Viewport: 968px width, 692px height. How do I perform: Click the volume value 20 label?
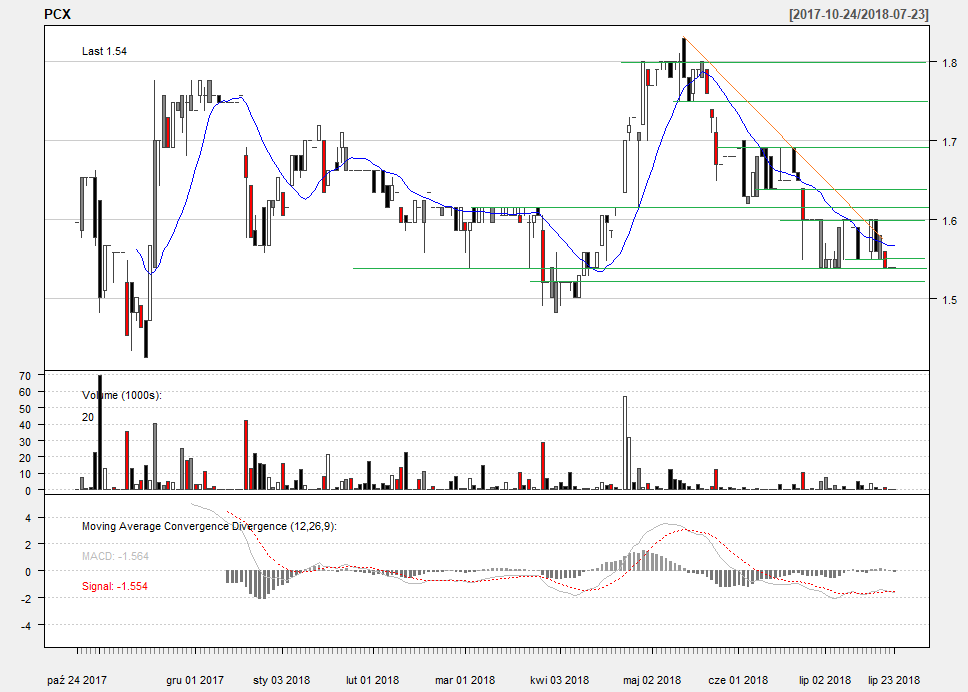88,417
